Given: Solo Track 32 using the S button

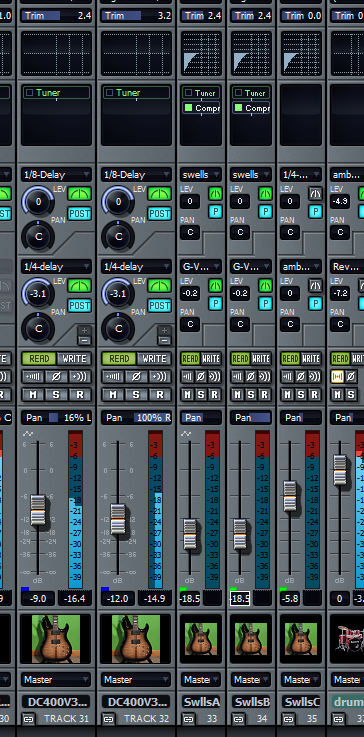Looking at the screenshot, I should pyautogui.click(x=136, y=394).
